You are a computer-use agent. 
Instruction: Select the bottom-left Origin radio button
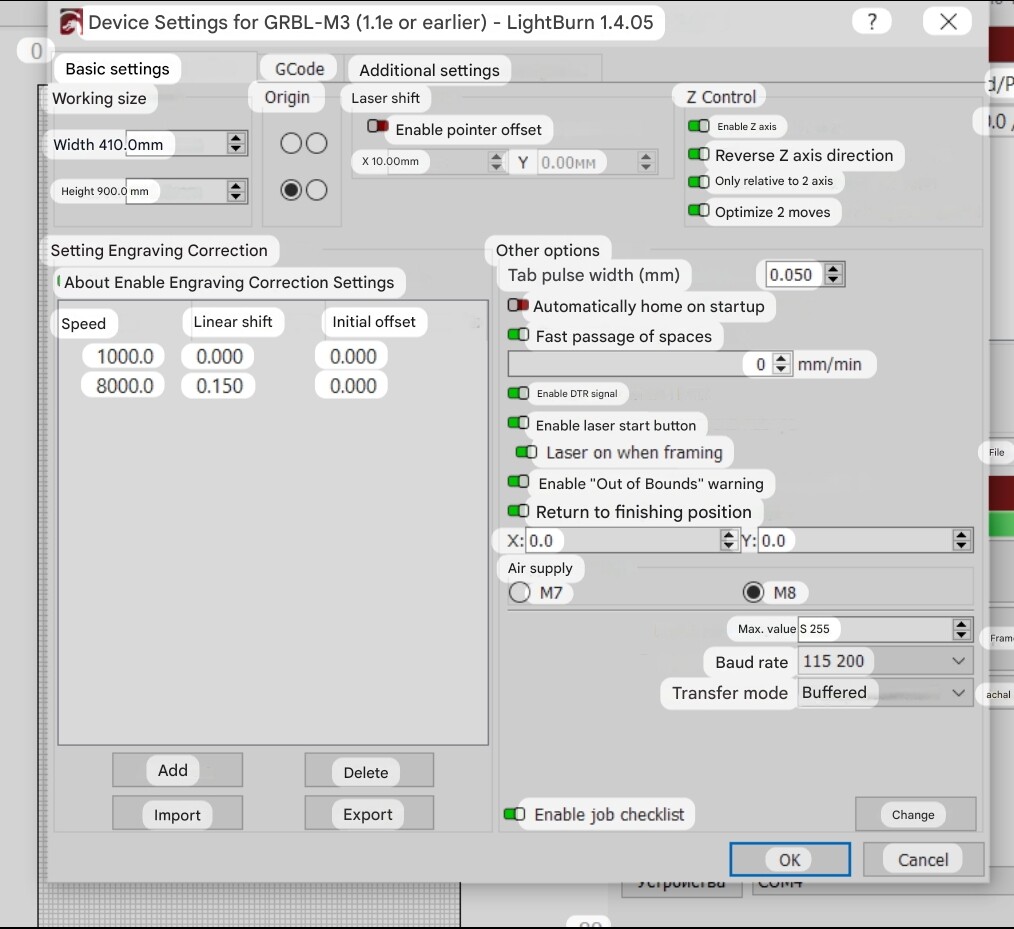tap(291, 190)
